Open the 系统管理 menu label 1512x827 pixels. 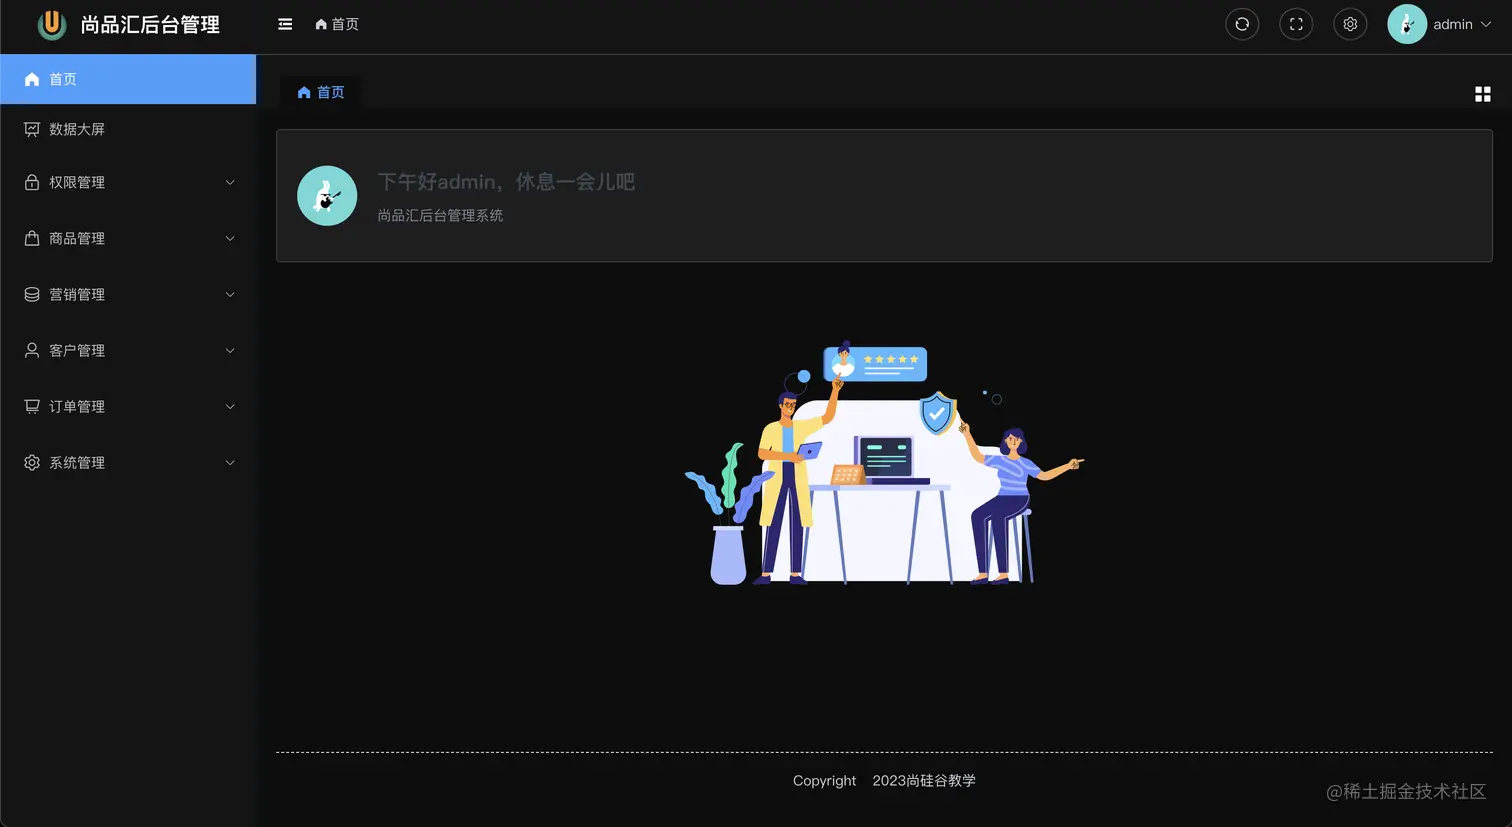click(77, 462)
